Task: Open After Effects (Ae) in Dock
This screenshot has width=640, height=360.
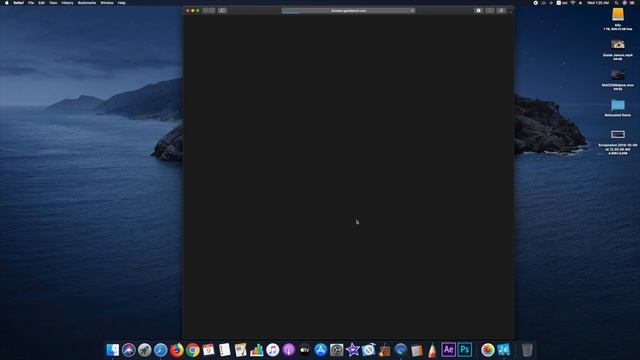Action: coord(448,350)
